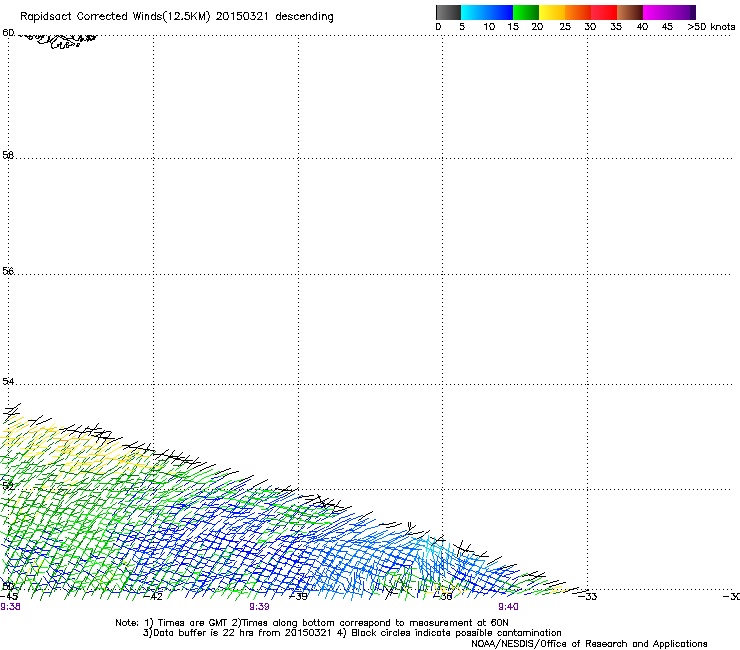The height and width of the screenshot is (650, 740).
Task: Click the 'NOAA/NESDIS/Office of Research and Applications' credit
Action: 589,644
